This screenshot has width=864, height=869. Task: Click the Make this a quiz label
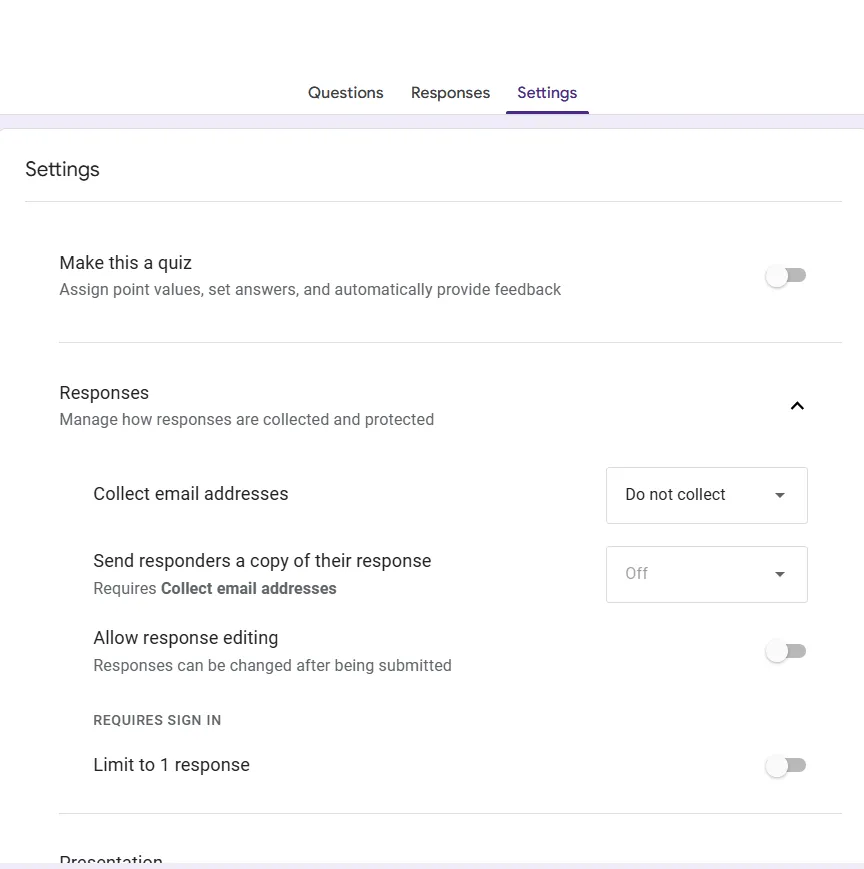125,263
